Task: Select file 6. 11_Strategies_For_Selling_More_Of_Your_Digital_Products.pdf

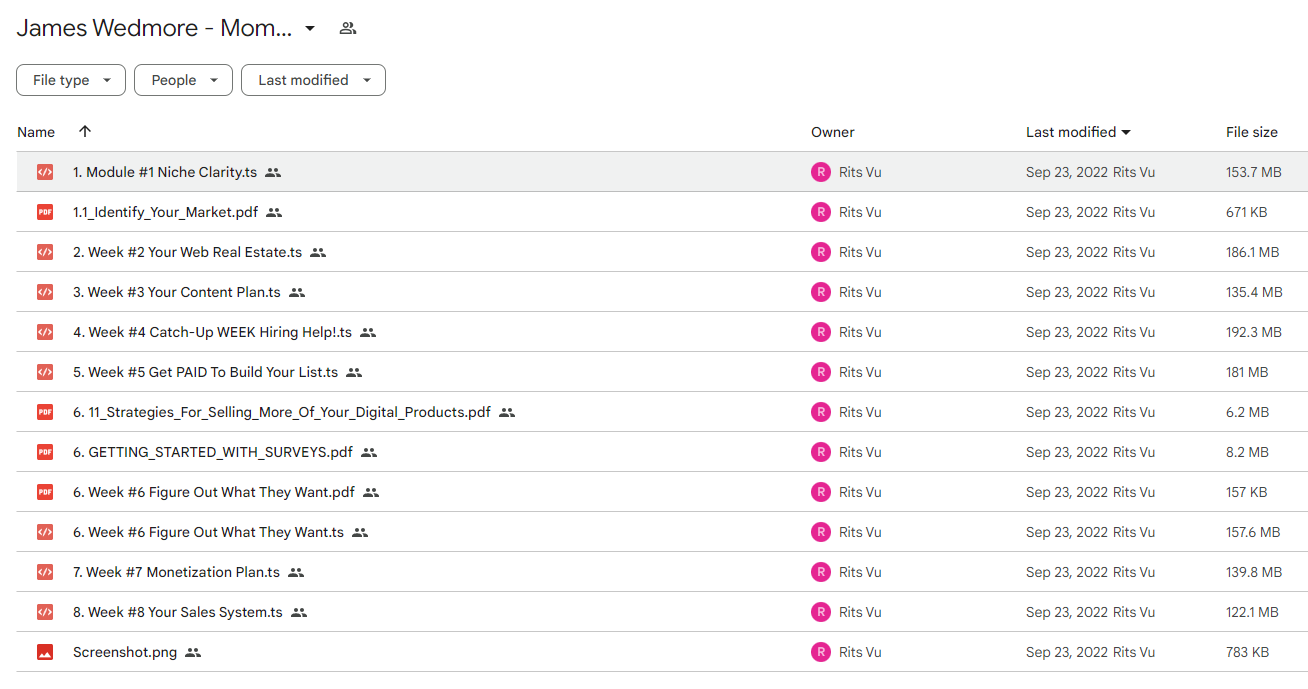Action: [282, 412]
